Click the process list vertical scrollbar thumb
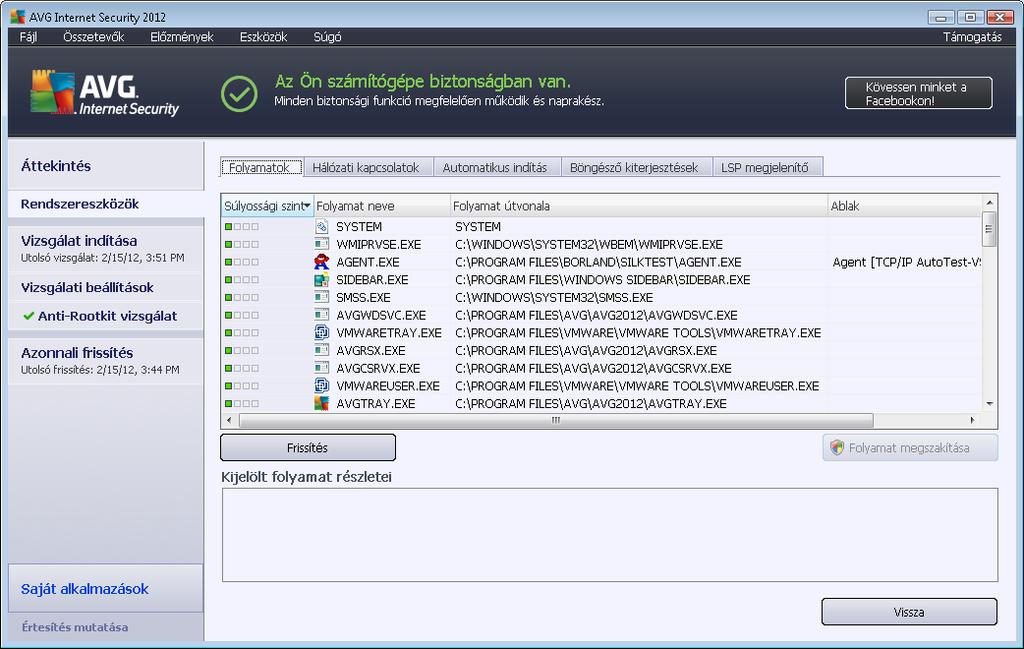Screen dimensions: 1024x649 point(989,229)
